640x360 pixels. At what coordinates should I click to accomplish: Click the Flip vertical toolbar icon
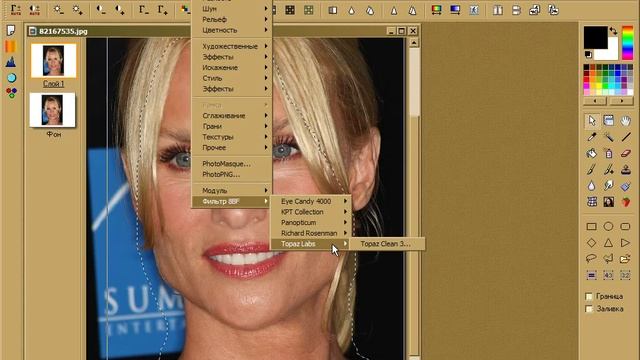click(516, 10)
